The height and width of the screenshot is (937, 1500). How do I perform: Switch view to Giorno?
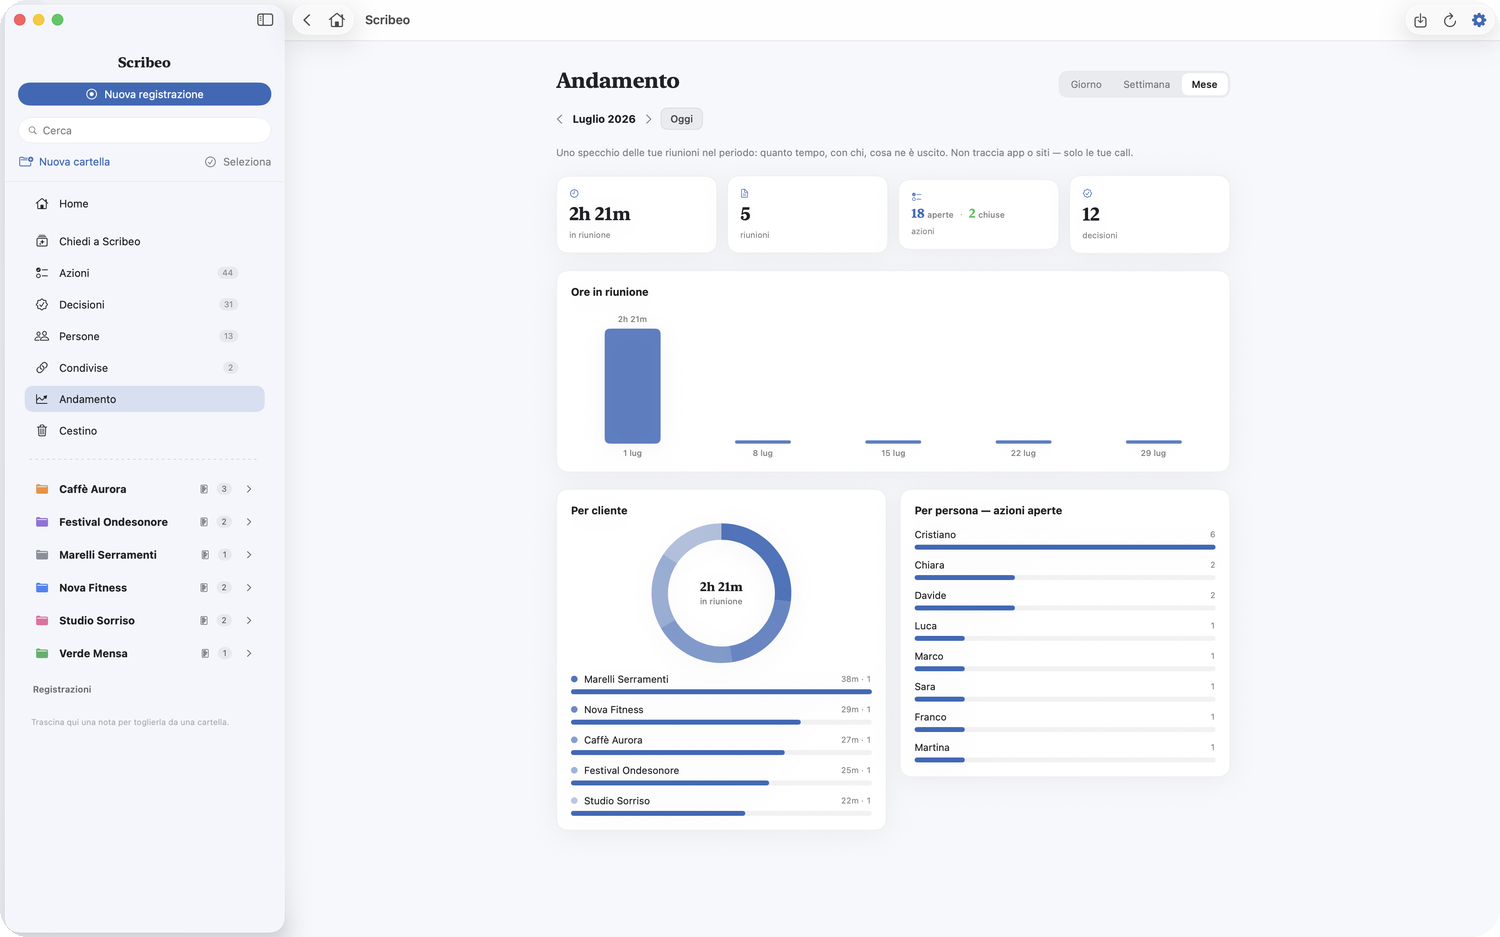tap(1086, 85)
